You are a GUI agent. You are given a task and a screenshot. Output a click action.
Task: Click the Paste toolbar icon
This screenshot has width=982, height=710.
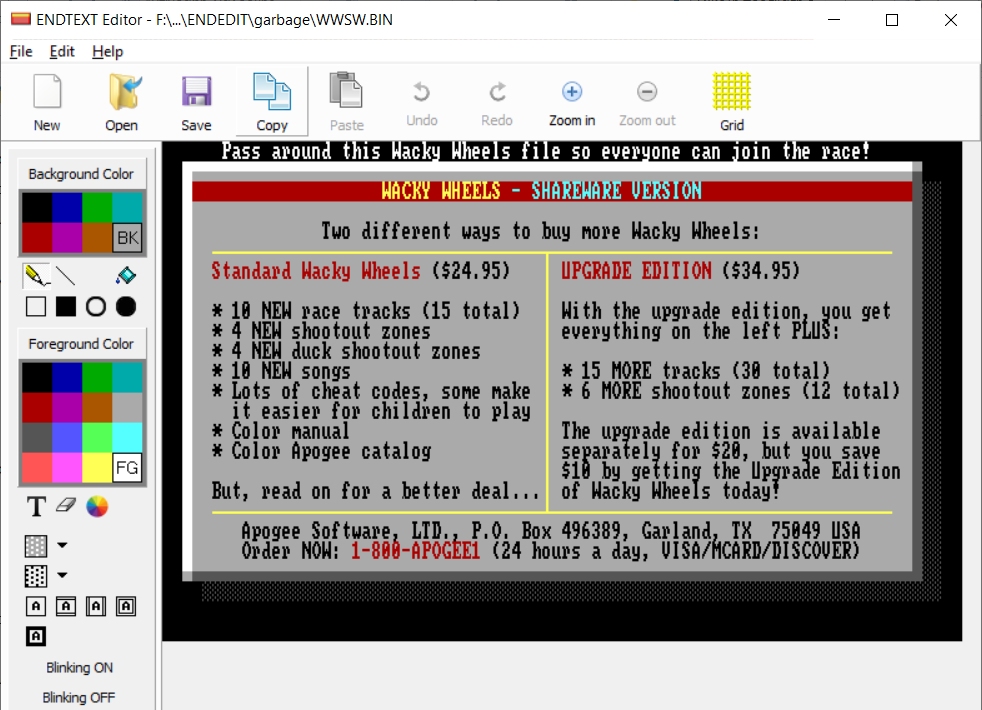(x=346, y=101)
